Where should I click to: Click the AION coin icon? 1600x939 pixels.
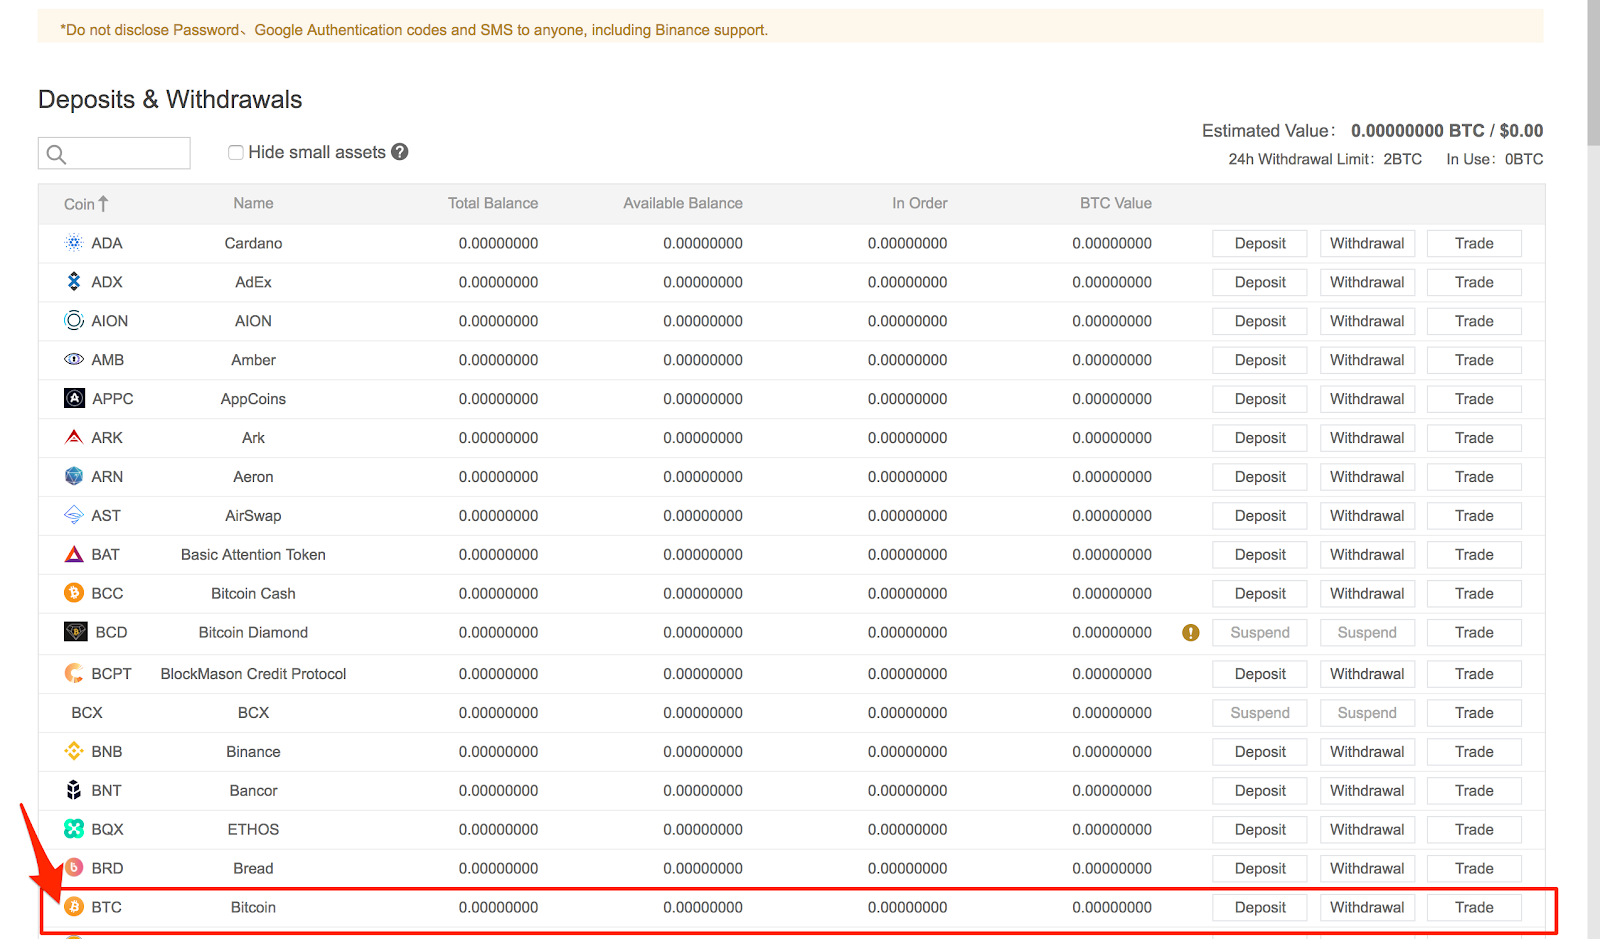[x=74, y=321]
